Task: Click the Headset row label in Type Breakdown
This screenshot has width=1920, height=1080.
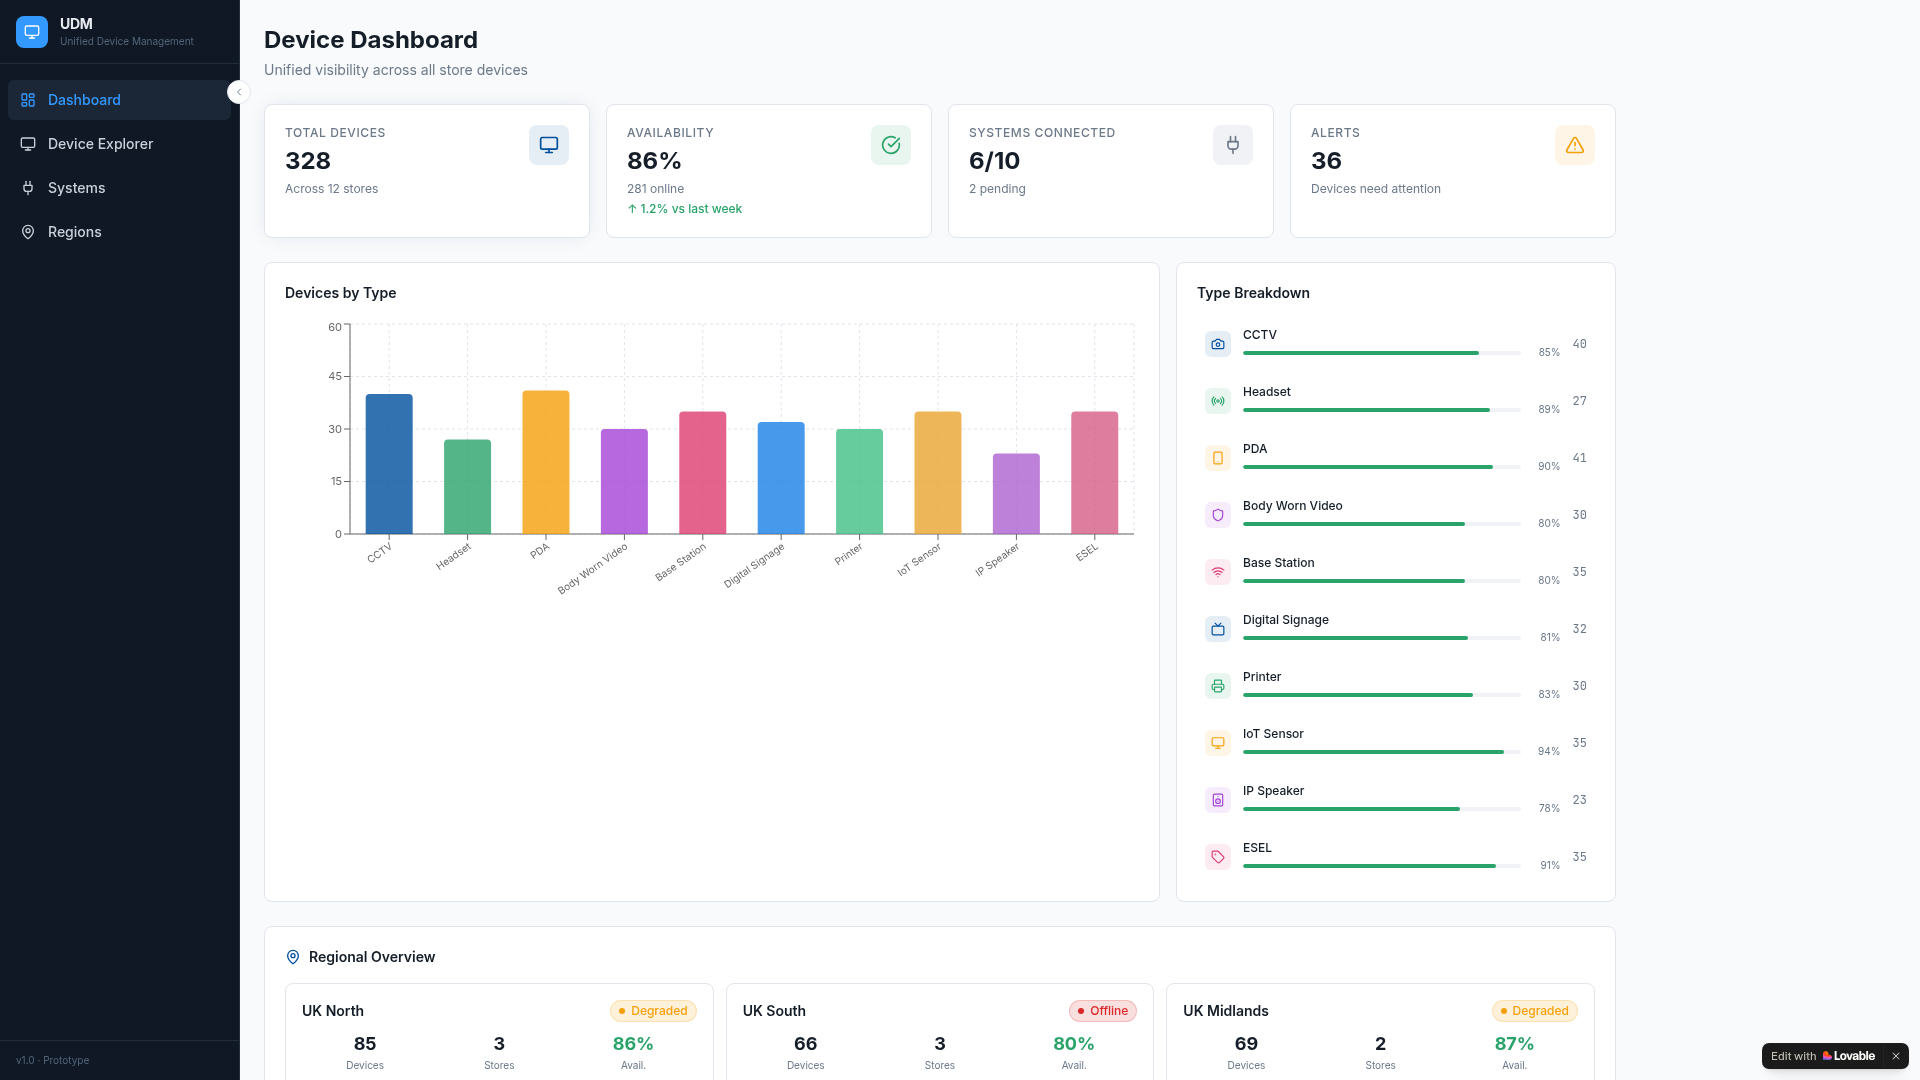Action: [1267, 392]
